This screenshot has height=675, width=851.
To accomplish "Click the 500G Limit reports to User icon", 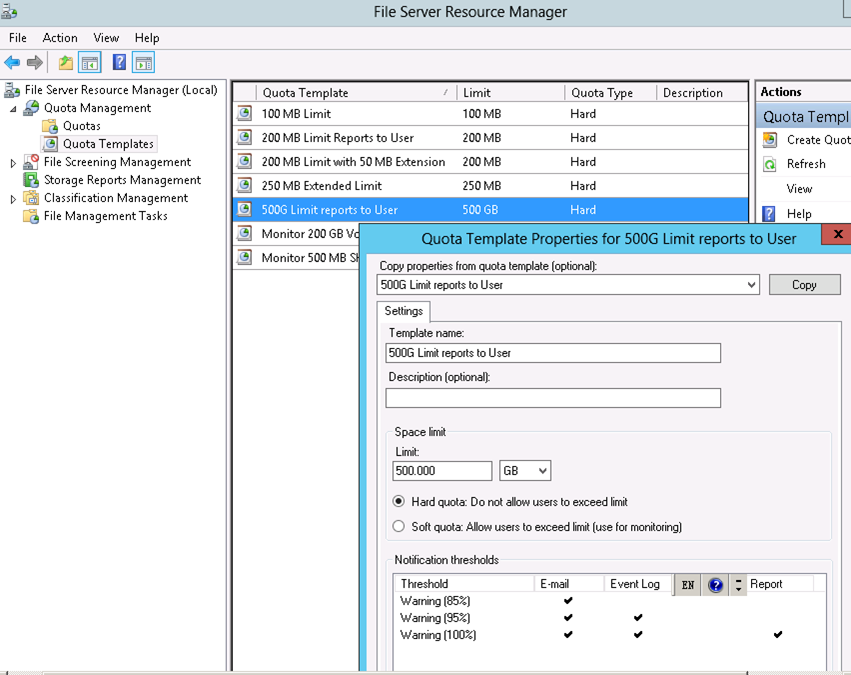I will pos(245,209).
